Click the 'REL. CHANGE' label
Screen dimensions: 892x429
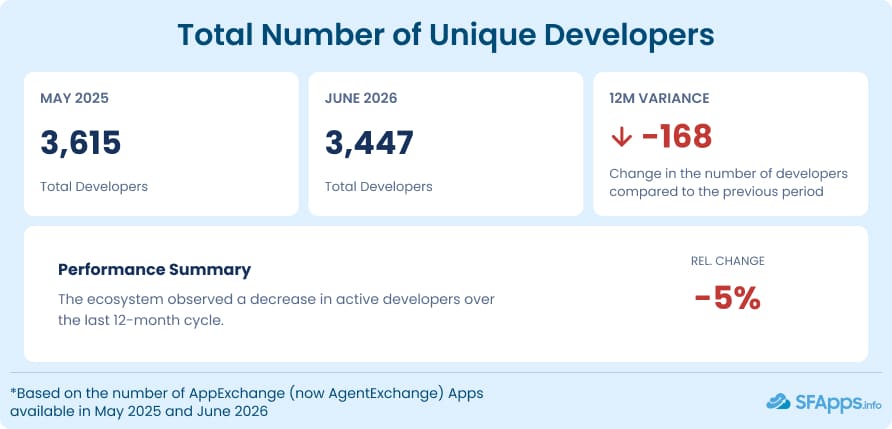click(728, 261)
